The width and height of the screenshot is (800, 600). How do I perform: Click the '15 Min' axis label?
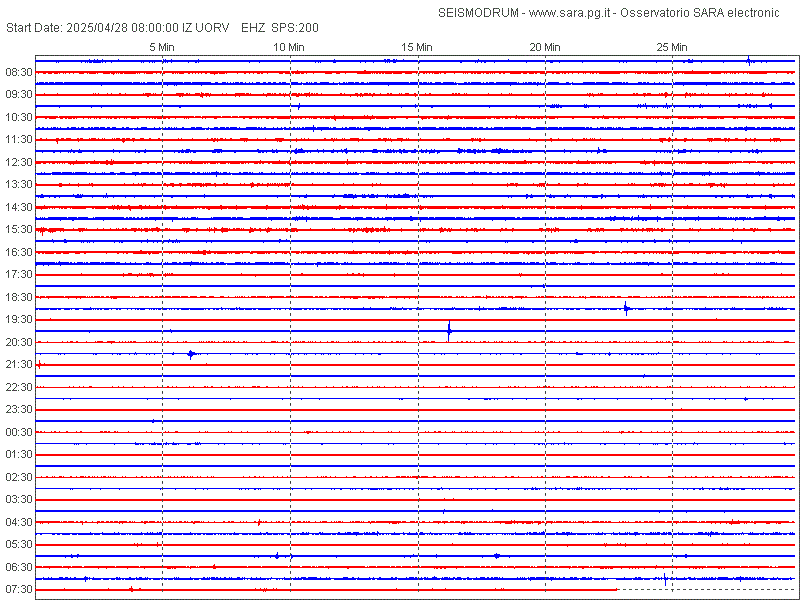(417, 47)
